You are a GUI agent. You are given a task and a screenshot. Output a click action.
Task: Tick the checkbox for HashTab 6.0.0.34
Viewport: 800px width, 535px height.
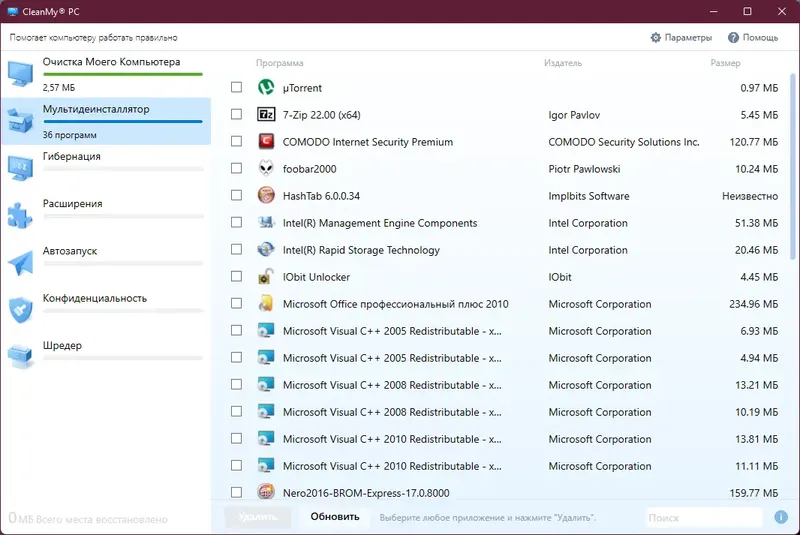pyautogui.click(x=237, y=196)
